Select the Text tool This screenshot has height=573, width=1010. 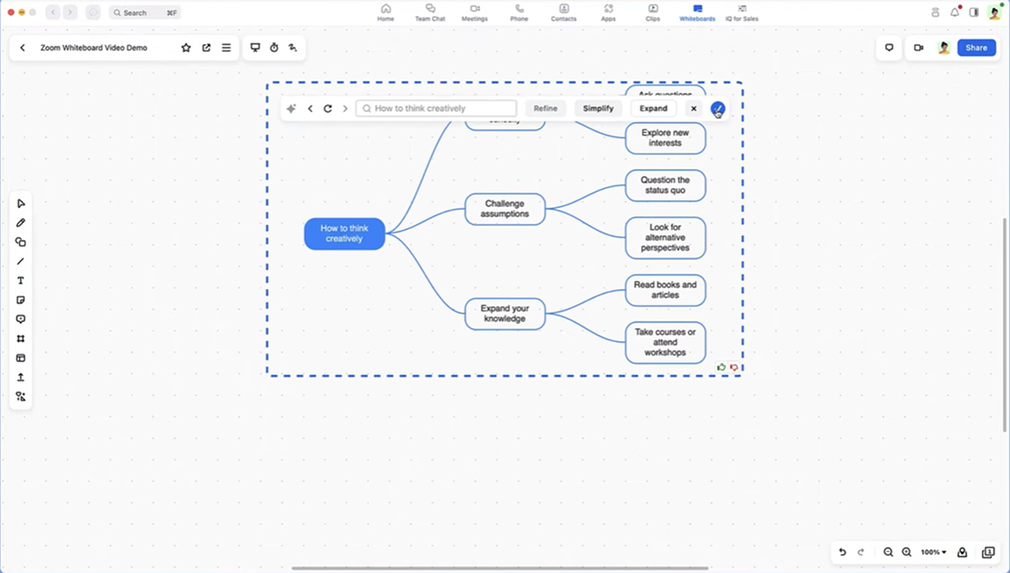(20, 281)
